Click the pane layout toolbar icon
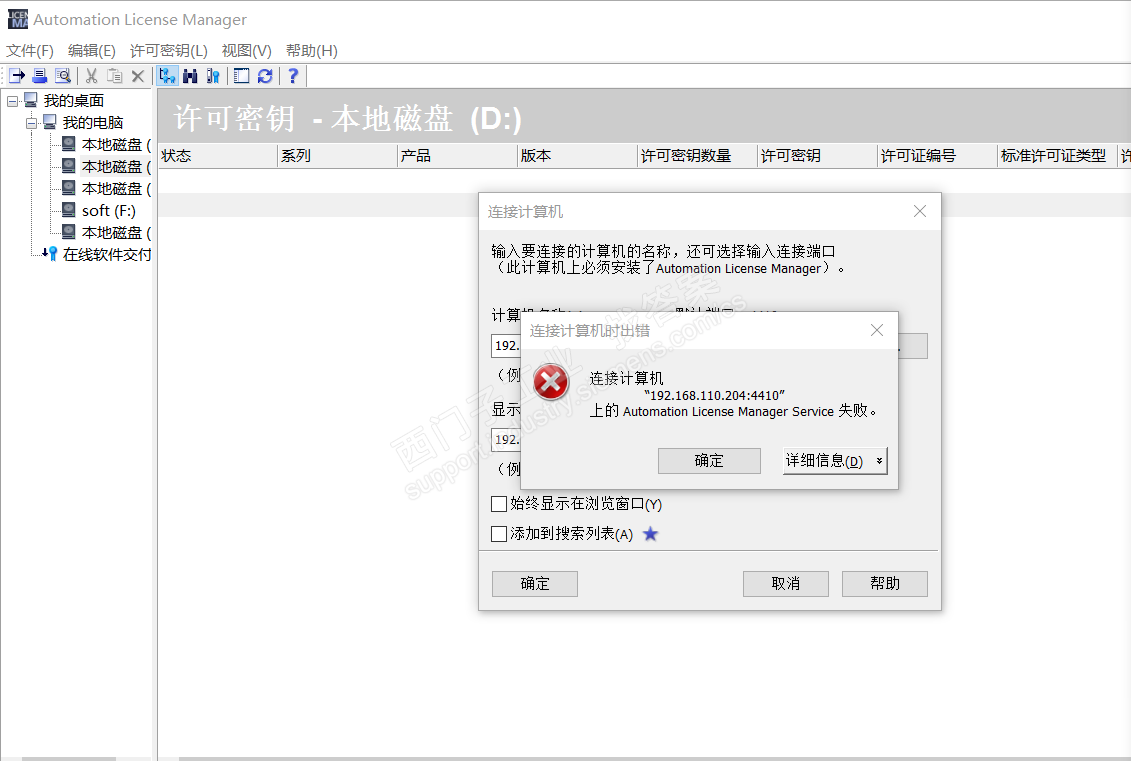Viewport: 1131px width, 761px height. (x=242, y=76)
